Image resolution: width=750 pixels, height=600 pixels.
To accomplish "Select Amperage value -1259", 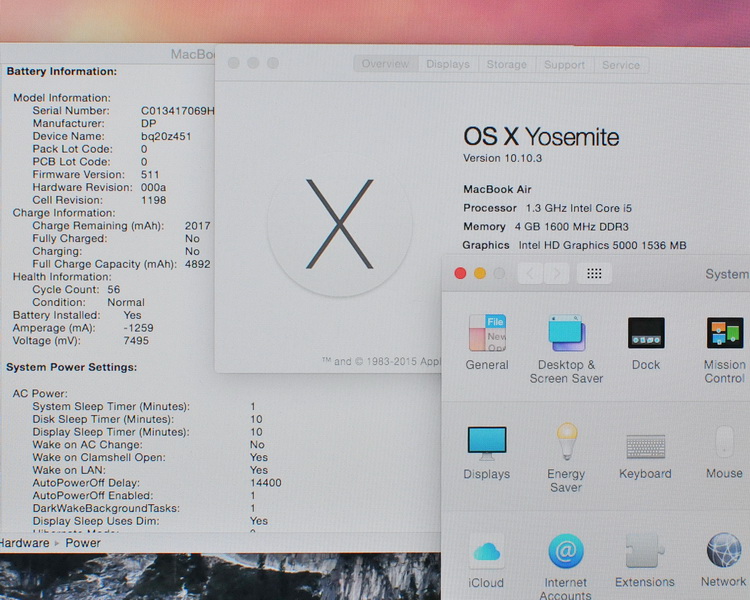I will [x=138, y=328].
